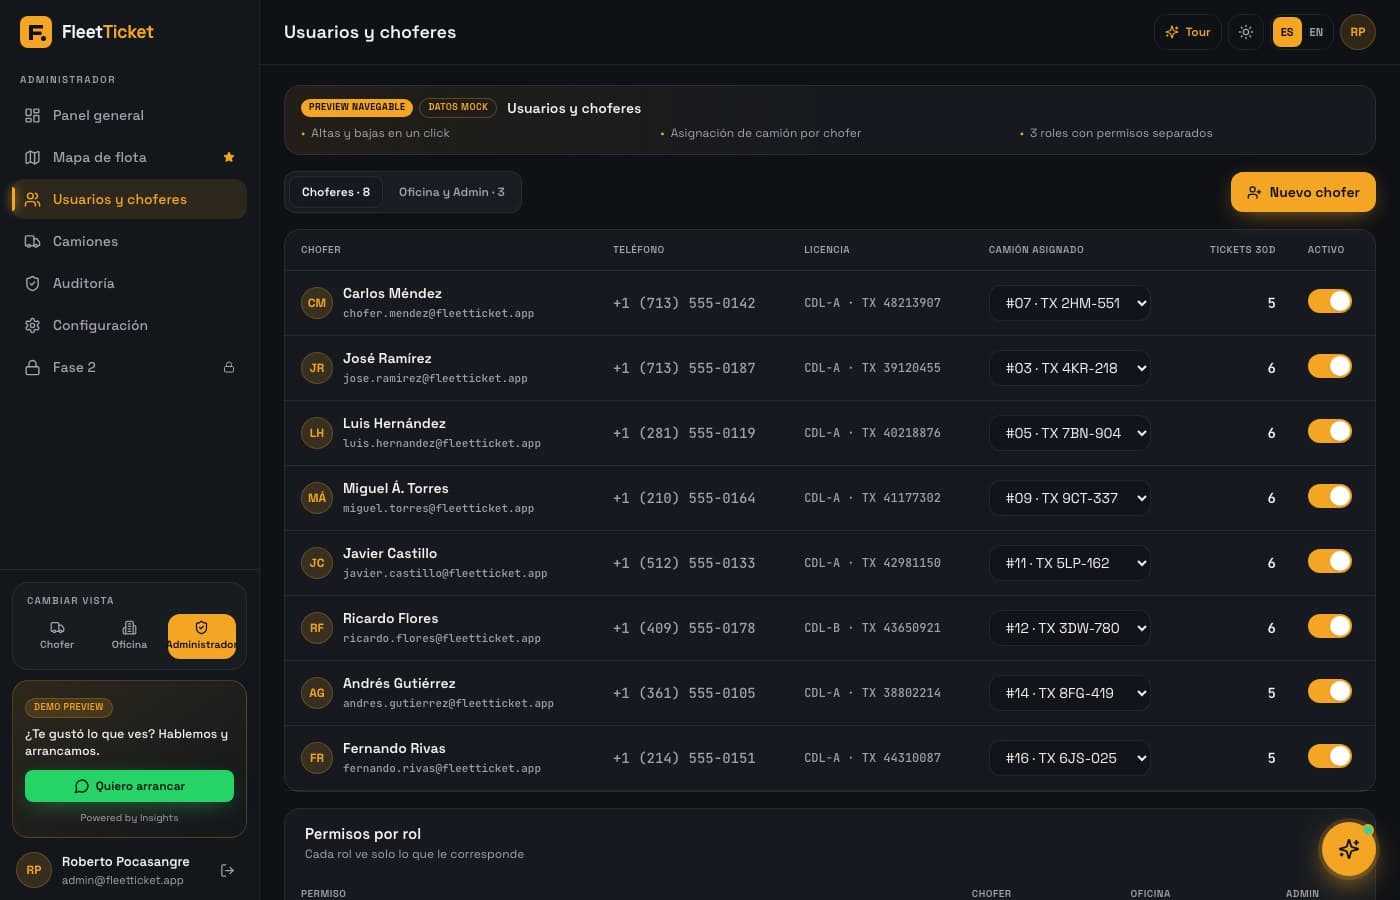
Task: Open Panel general dashboard icon
Action: (x=33, y=116)
